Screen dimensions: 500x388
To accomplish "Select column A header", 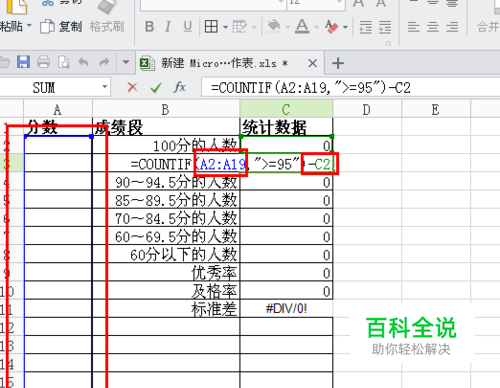I will coord(58,110).
